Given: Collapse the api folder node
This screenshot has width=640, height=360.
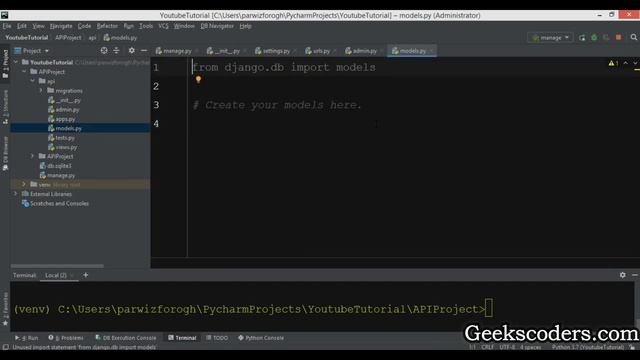Looking at the screenshot, I should coord(33,81).
